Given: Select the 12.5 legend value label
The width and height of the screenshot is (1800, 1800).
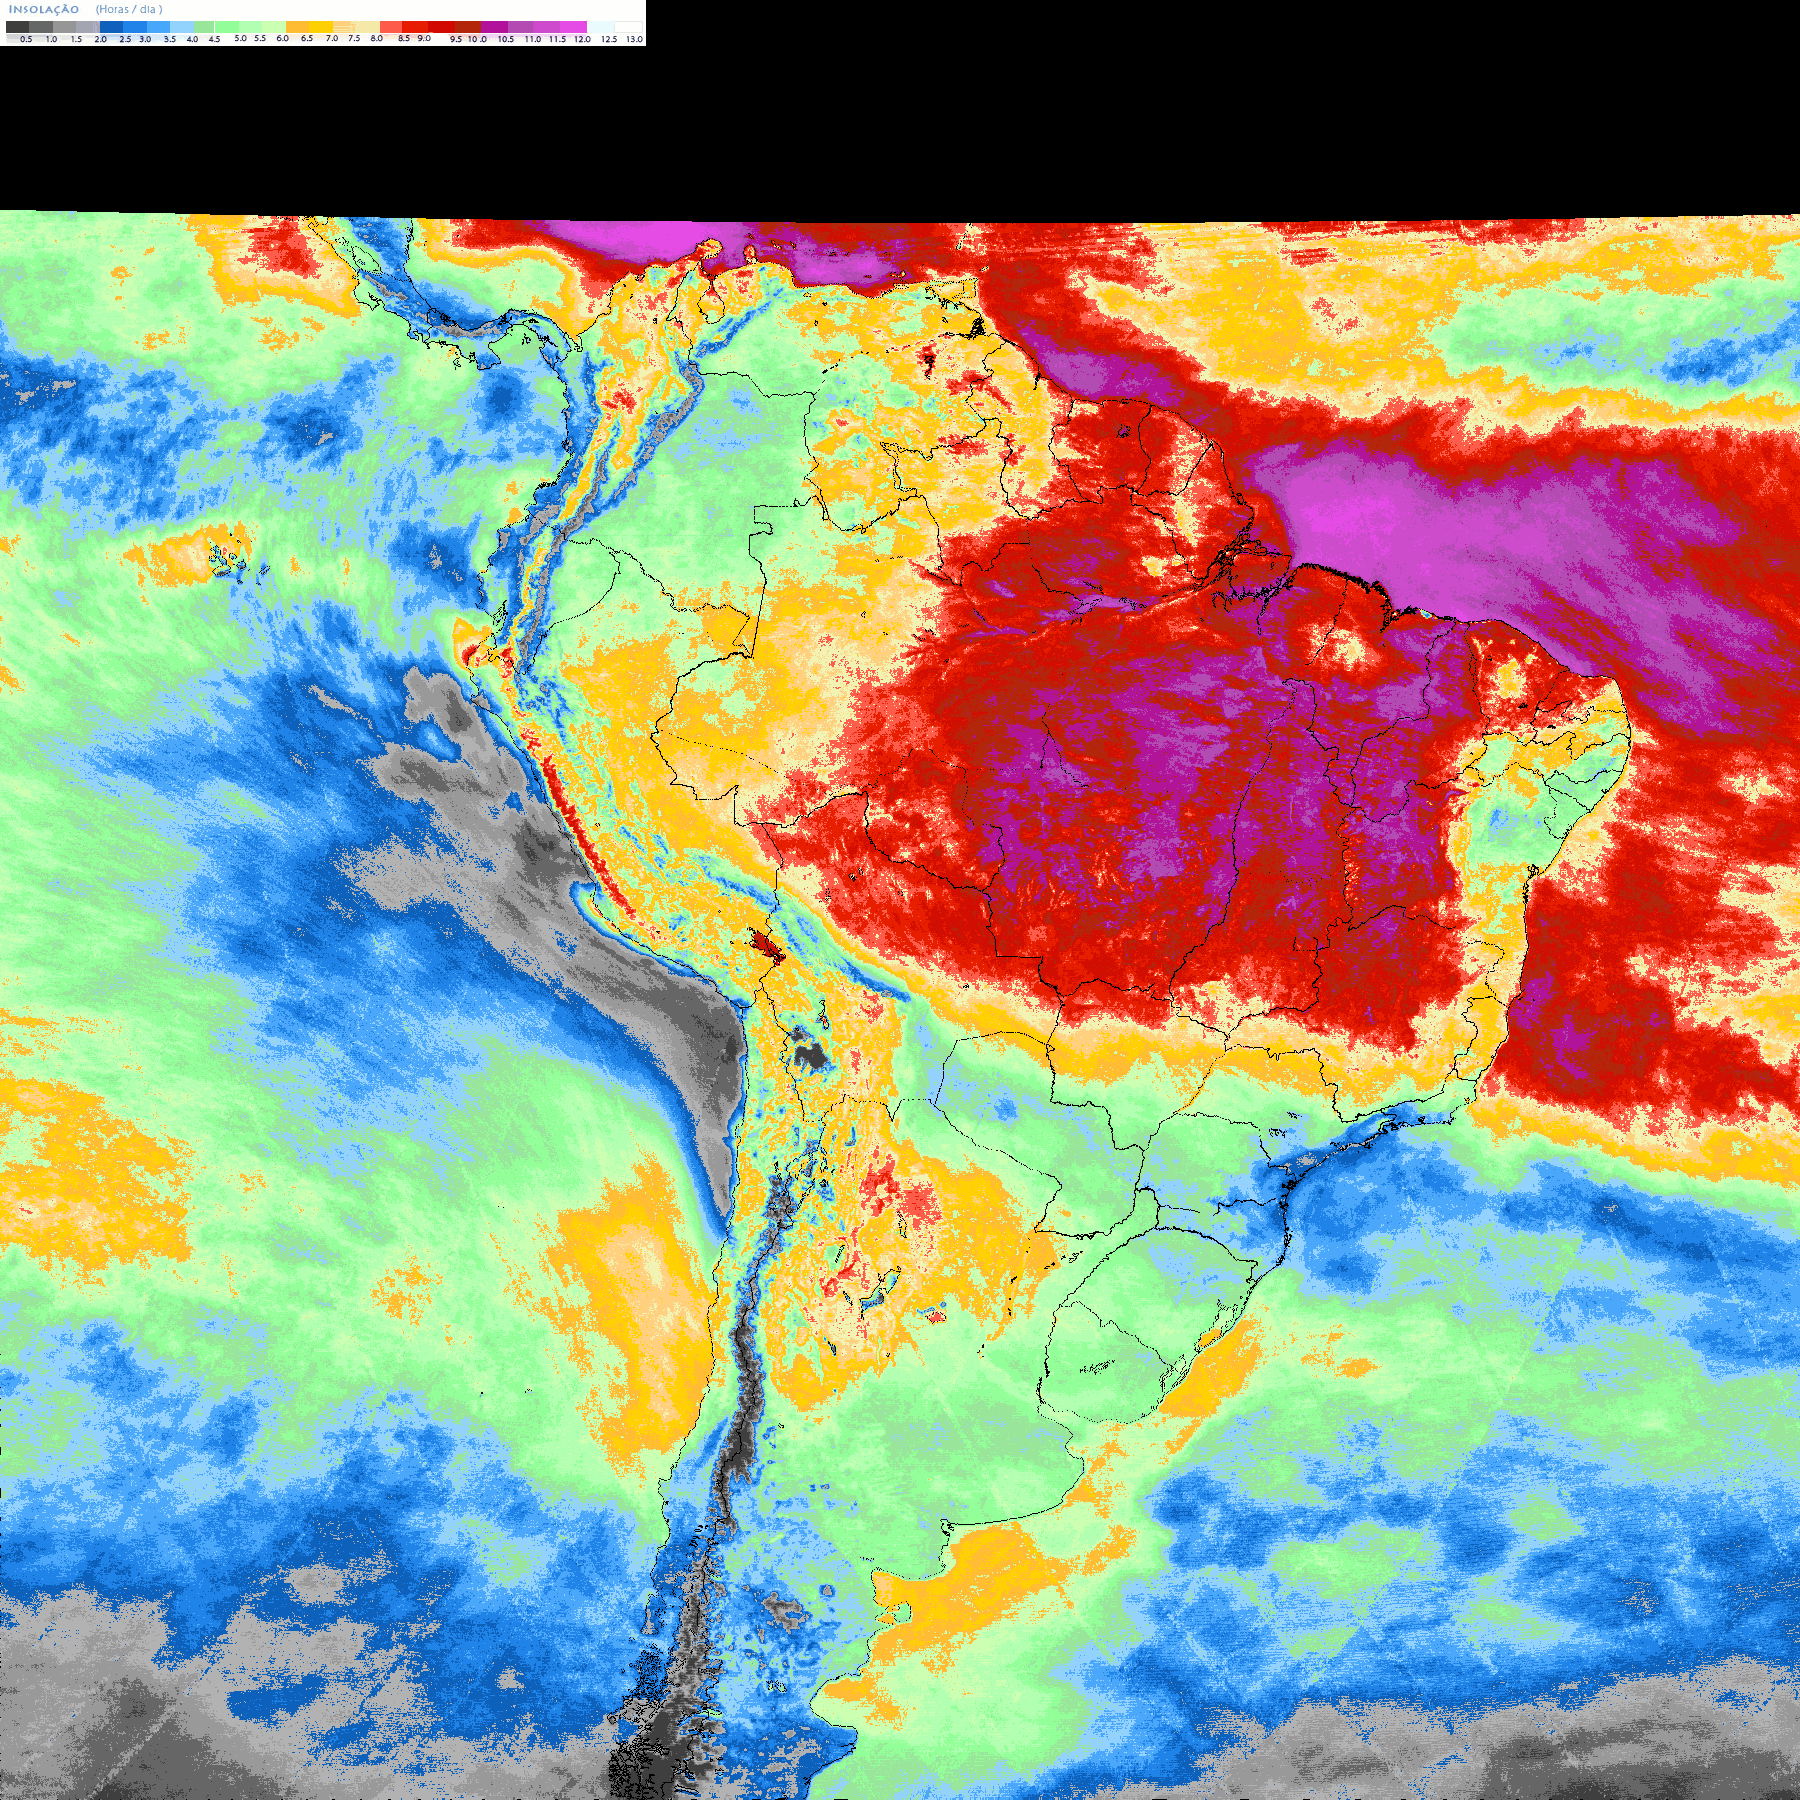Looking at the screenshot, I should tap(609, 39).
